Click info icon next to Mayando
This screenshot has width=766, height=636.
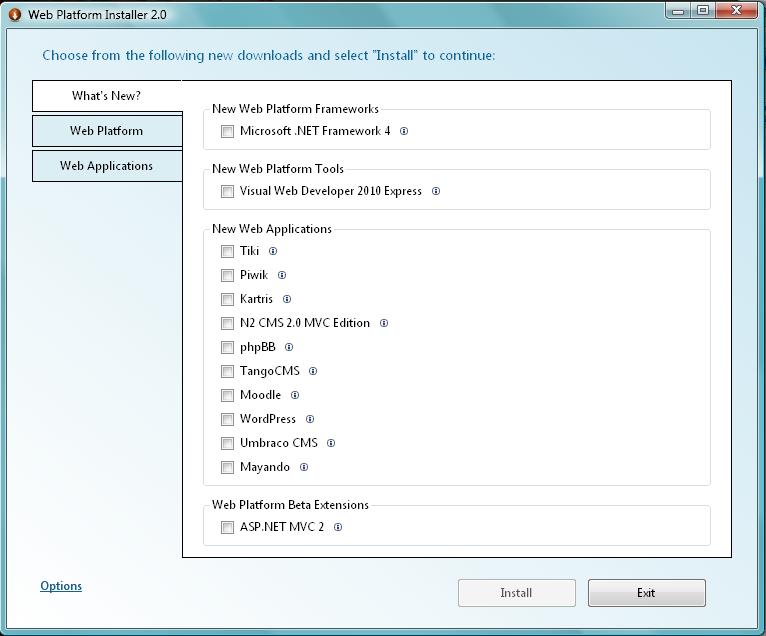304,467
